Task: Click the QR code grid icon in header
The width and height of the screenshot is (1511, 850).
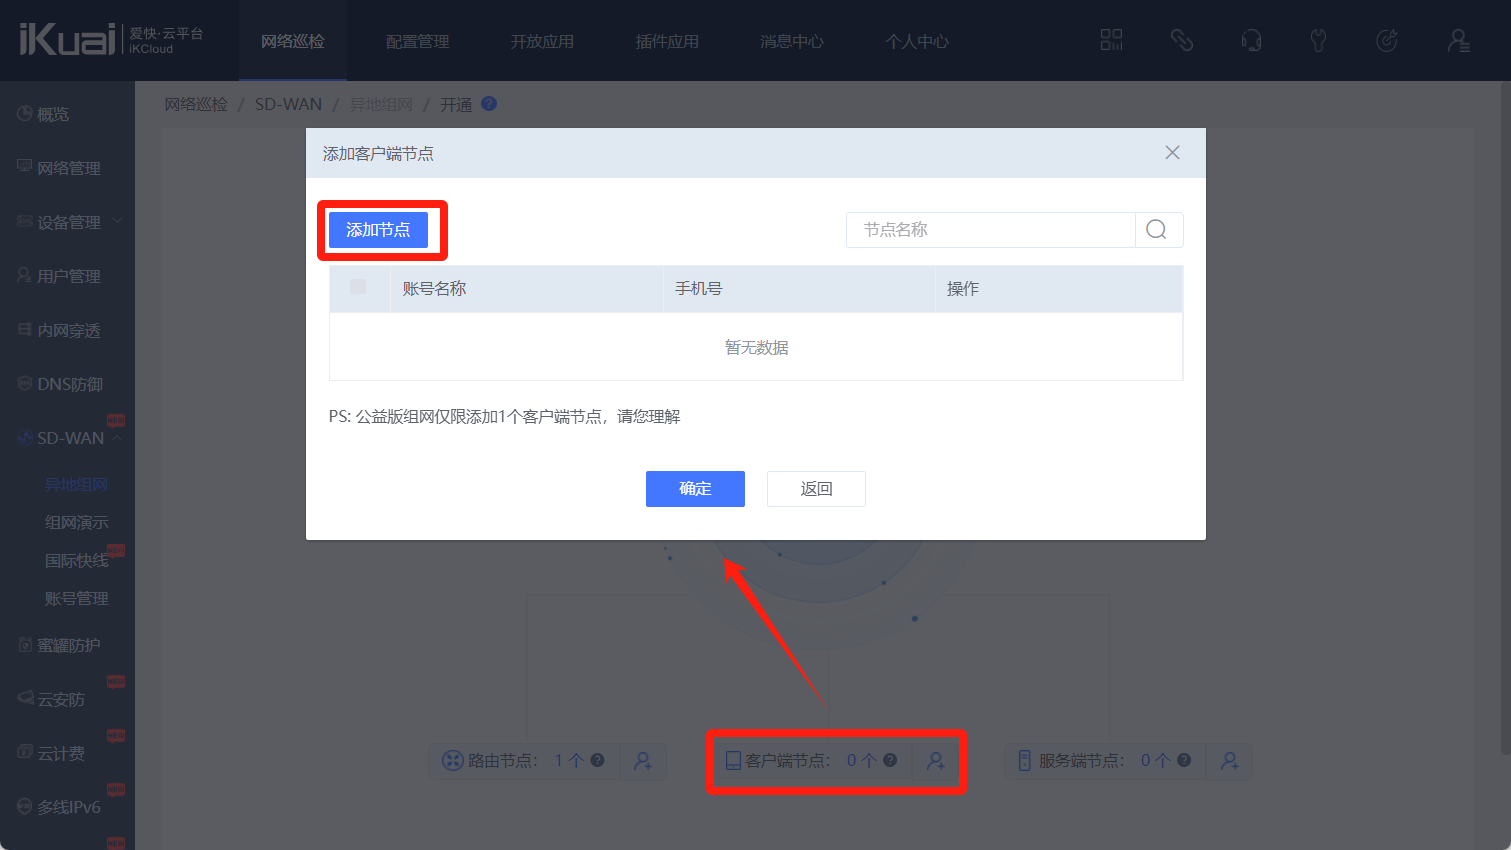Action: click(x=1111, y=40)
